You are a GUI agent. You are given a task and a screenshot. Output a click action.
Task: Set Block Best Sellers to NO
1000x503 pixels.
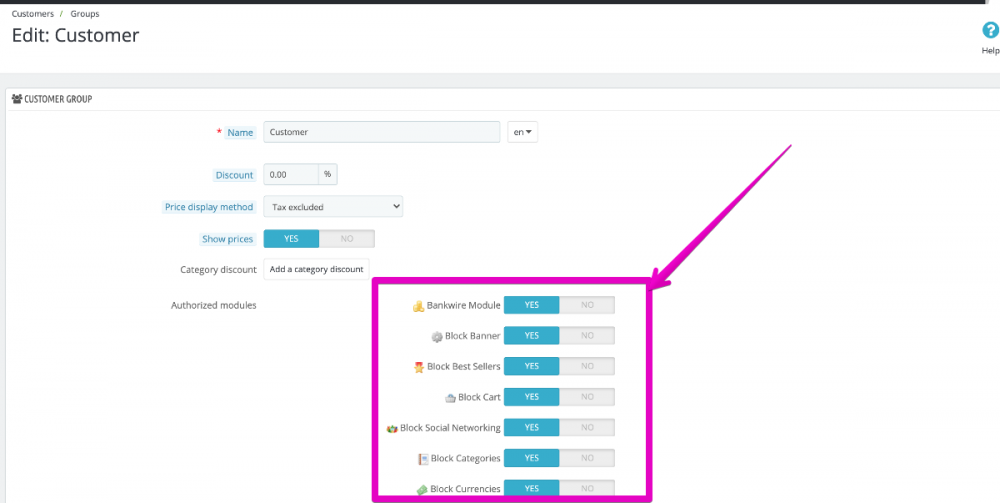587,366
